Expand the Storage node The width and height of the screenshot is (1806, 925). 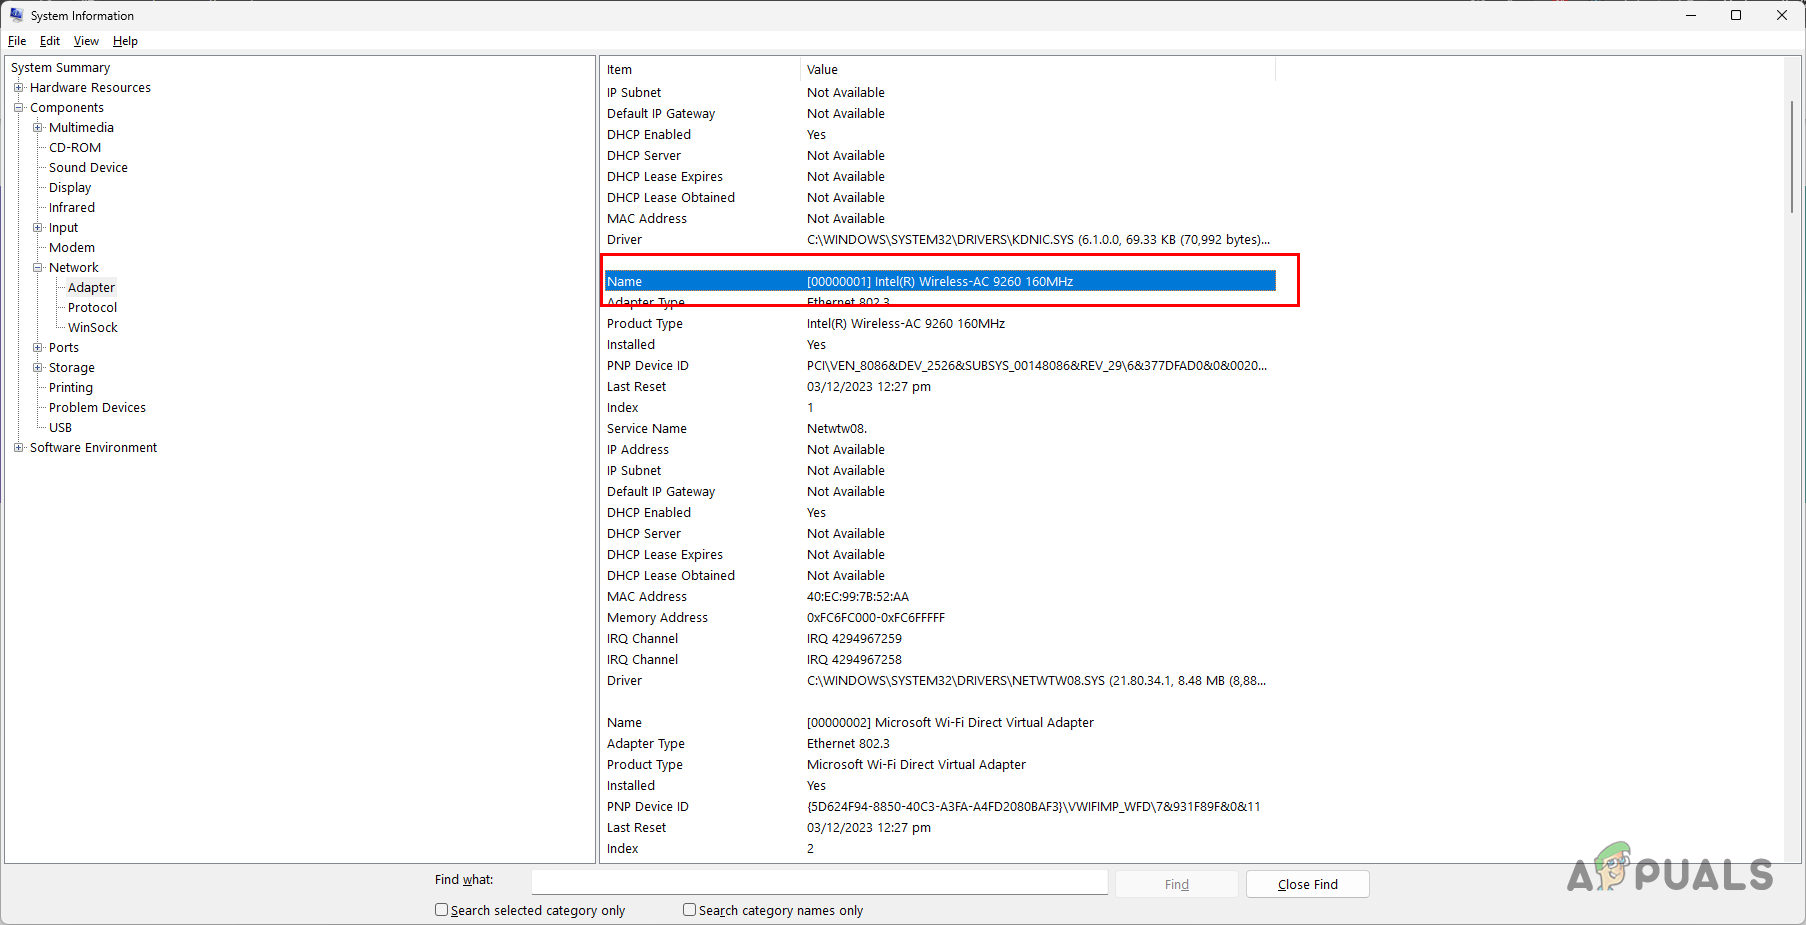(37, 367)
